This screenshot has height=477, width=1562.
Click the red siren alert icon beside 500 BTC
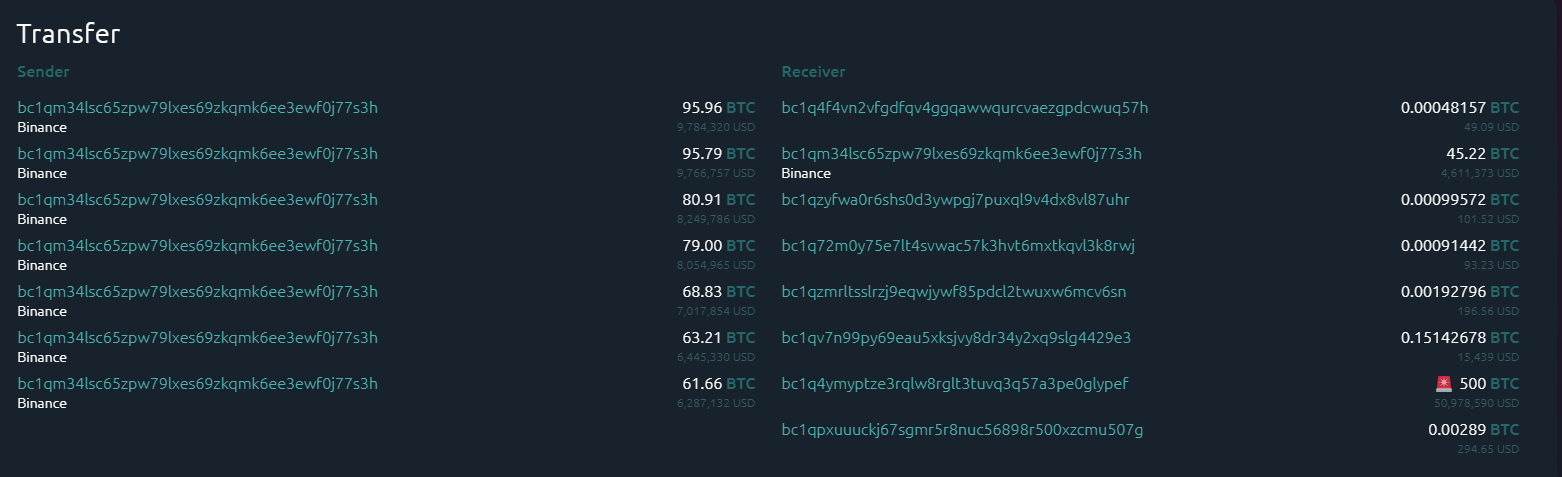pyautogui.click(x=1443, y=384)
